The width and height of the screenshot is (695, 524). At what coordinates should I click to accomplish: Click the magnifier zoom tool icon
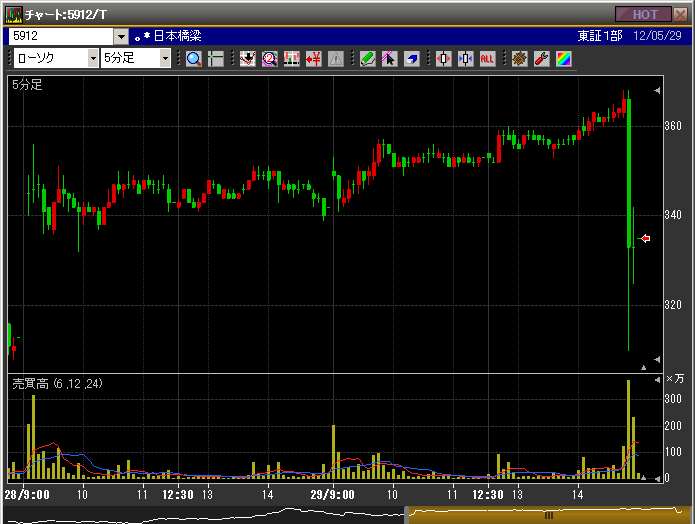point(194,58)
